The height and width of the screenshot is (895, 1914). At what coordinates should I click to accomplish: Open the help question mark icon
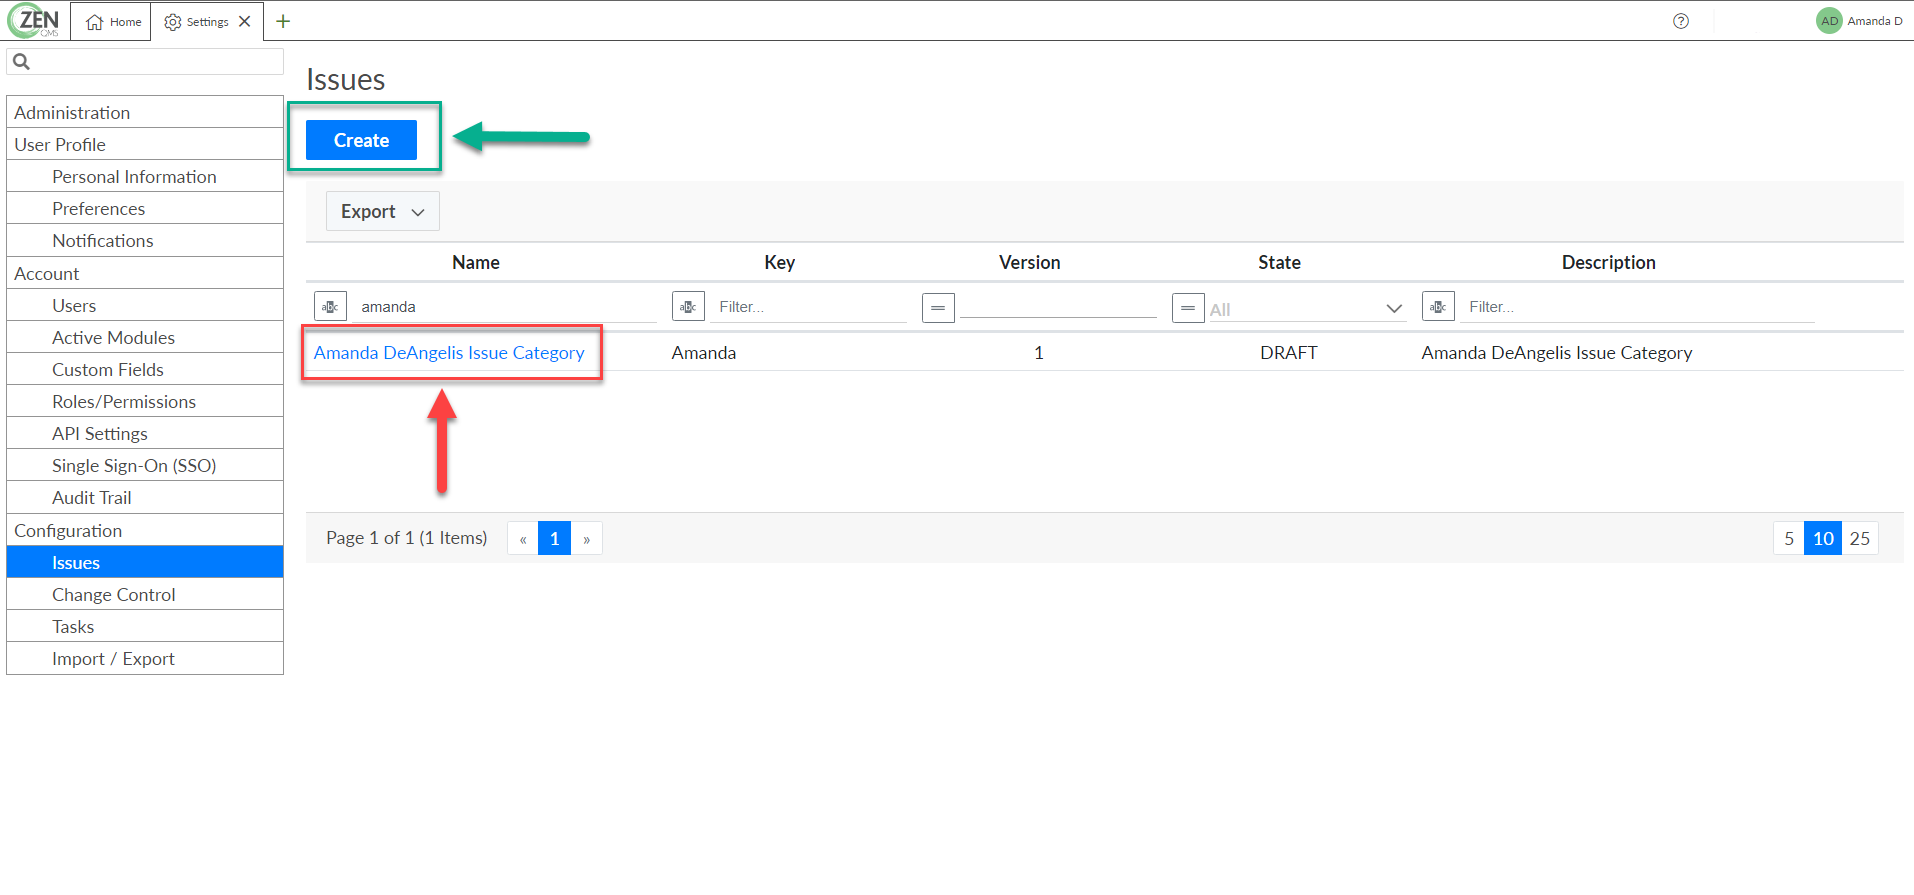1681,21
